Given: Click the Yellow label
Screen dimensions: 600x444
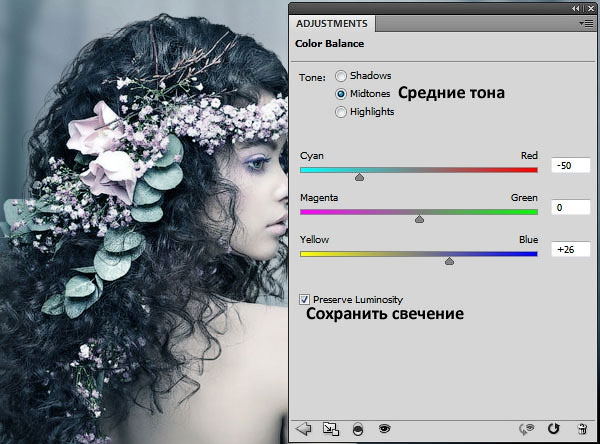Looking at the screenshot, I should point(315,240).
